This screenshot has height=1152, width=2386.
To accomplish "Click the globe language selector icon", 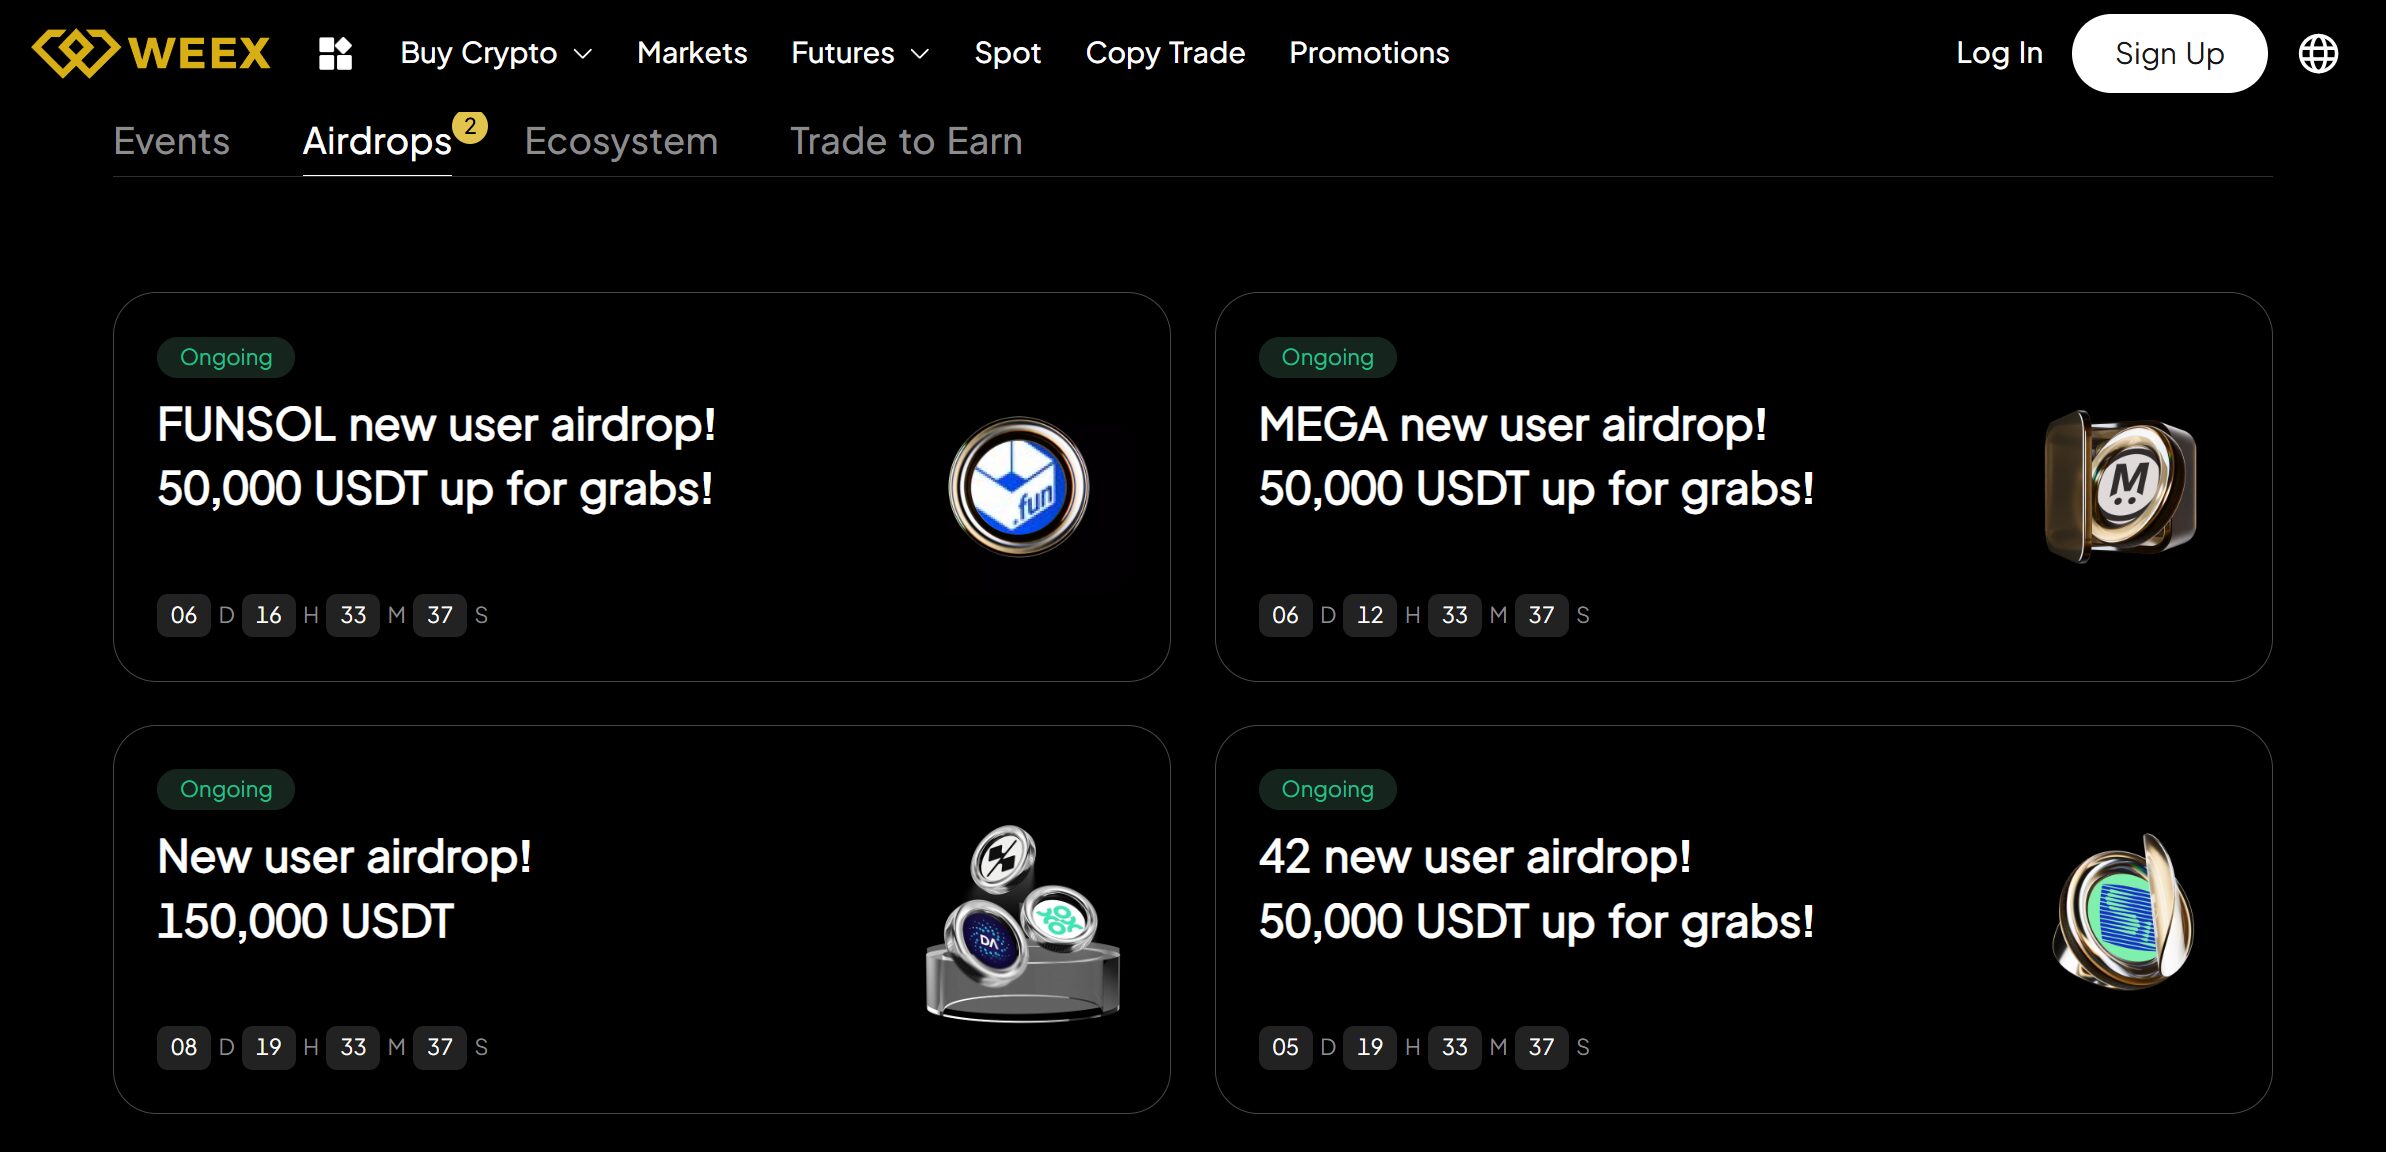I will [2318, 53].
